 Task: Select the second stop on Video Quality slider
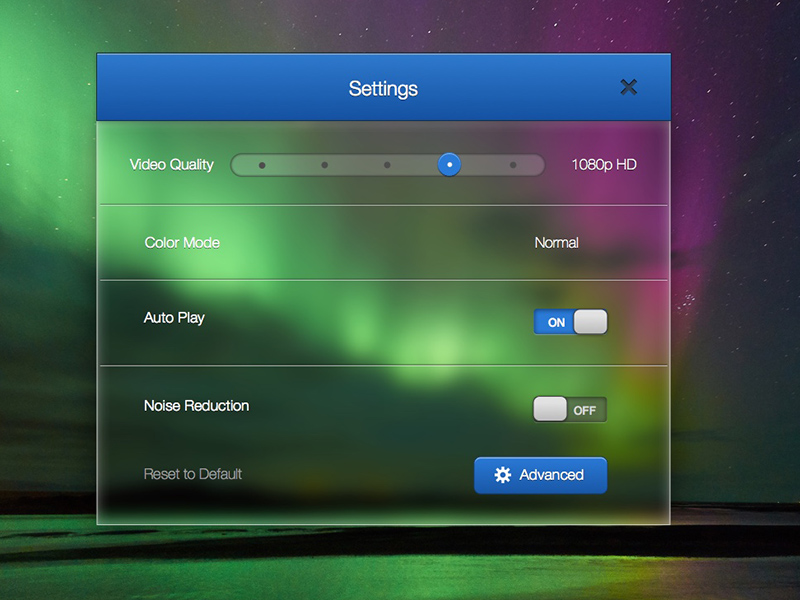pos(325,165)
